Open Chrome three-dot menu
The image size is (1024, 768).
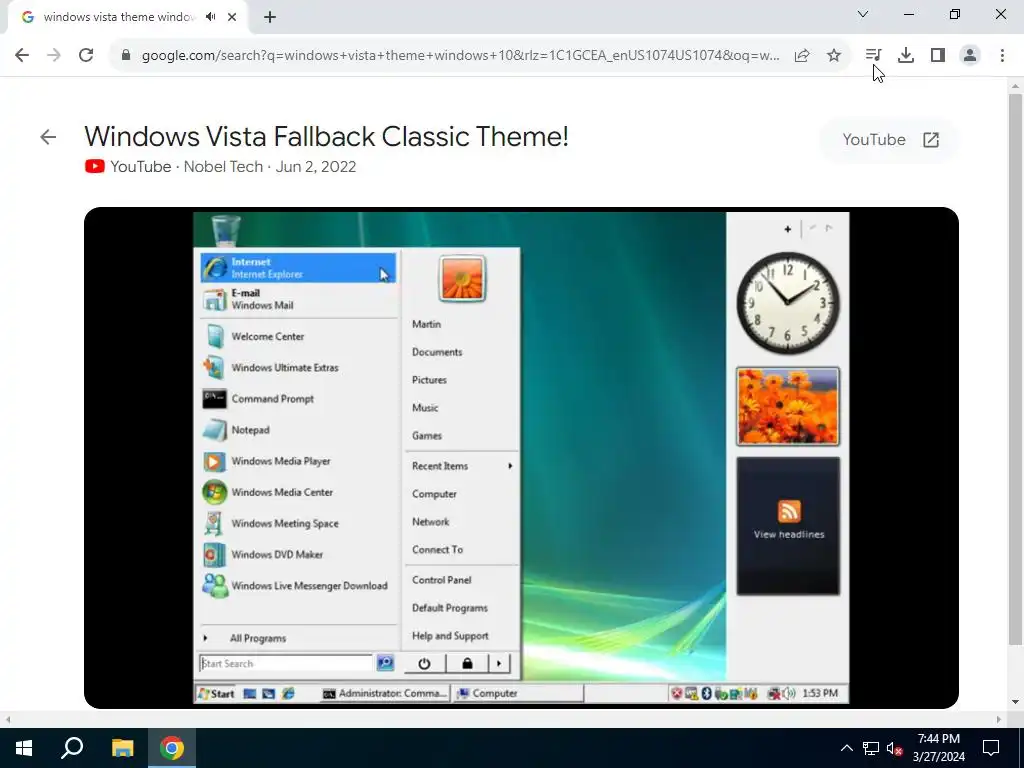tap(1002, 55)
